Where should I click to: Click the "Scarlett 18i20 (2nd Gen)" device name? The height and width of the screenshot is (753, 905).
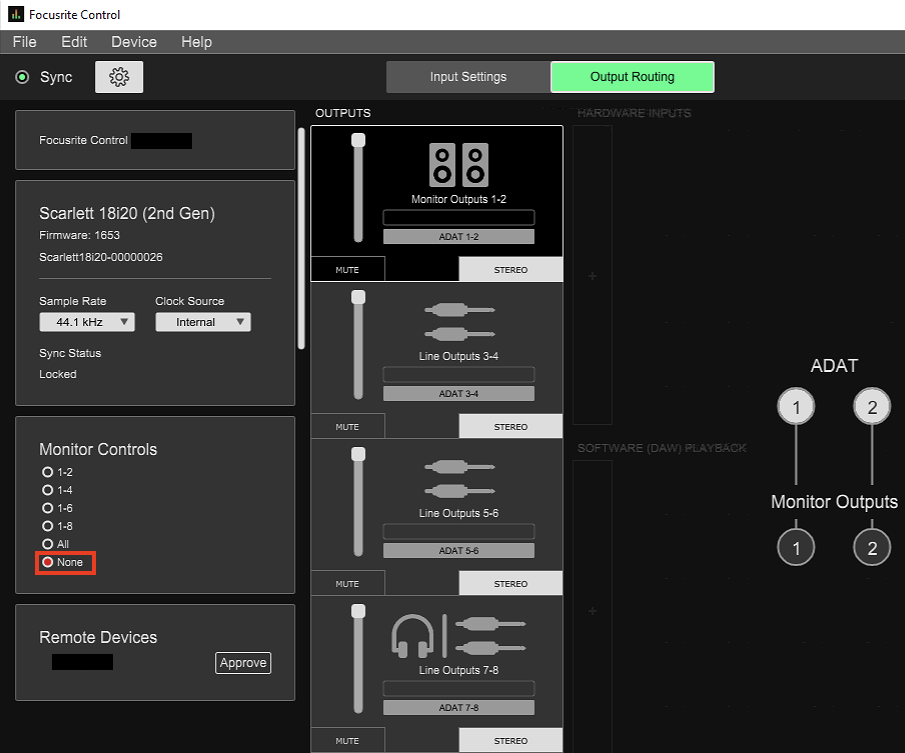(x=127, y=213)
